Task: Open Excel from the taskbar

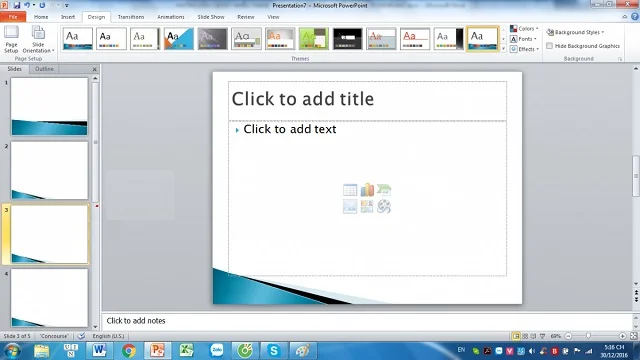Action: click(x=187, y=351)
